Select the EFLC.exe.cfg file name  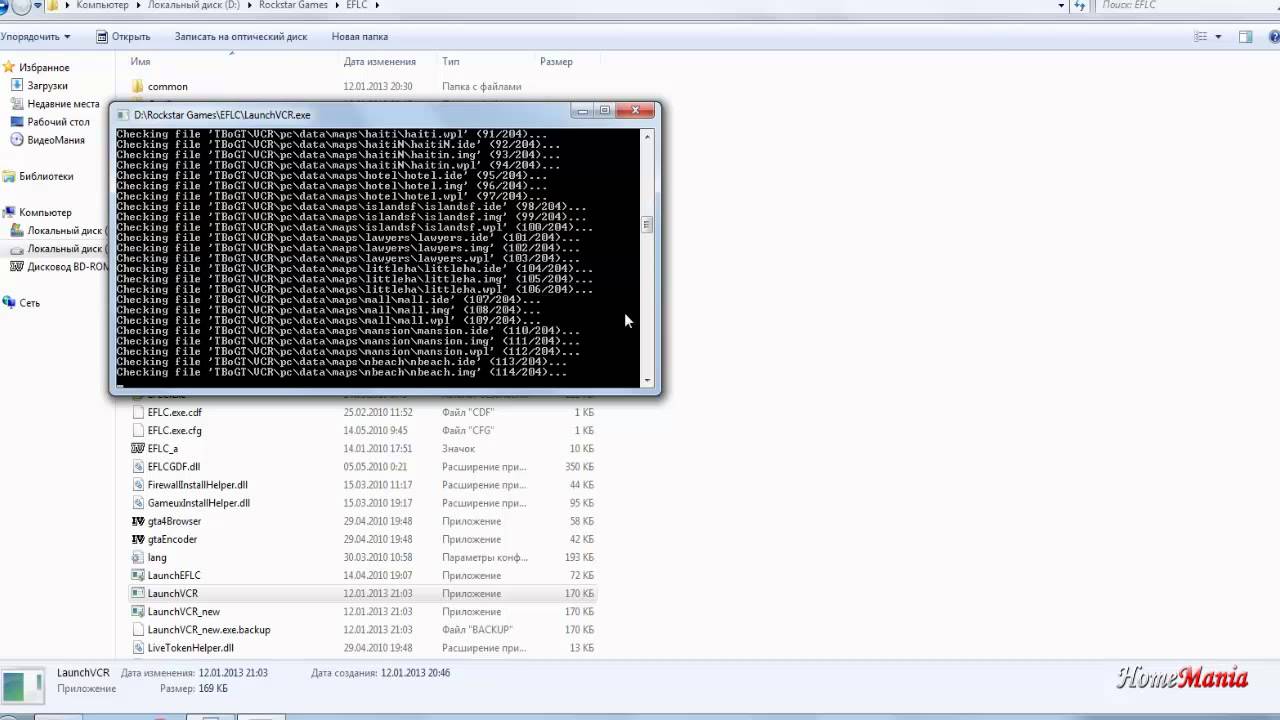coord(175,431)
